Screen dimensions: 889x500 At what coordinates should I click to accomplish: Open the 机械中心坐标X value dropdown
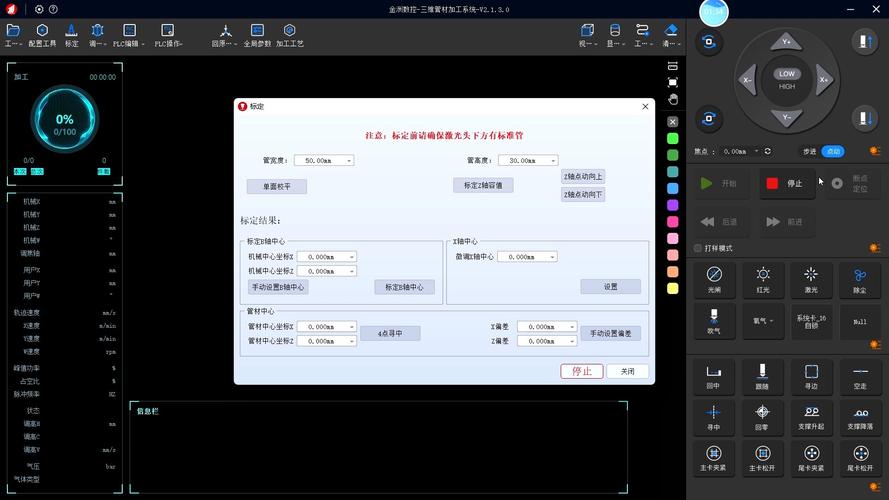click(352, 257)
